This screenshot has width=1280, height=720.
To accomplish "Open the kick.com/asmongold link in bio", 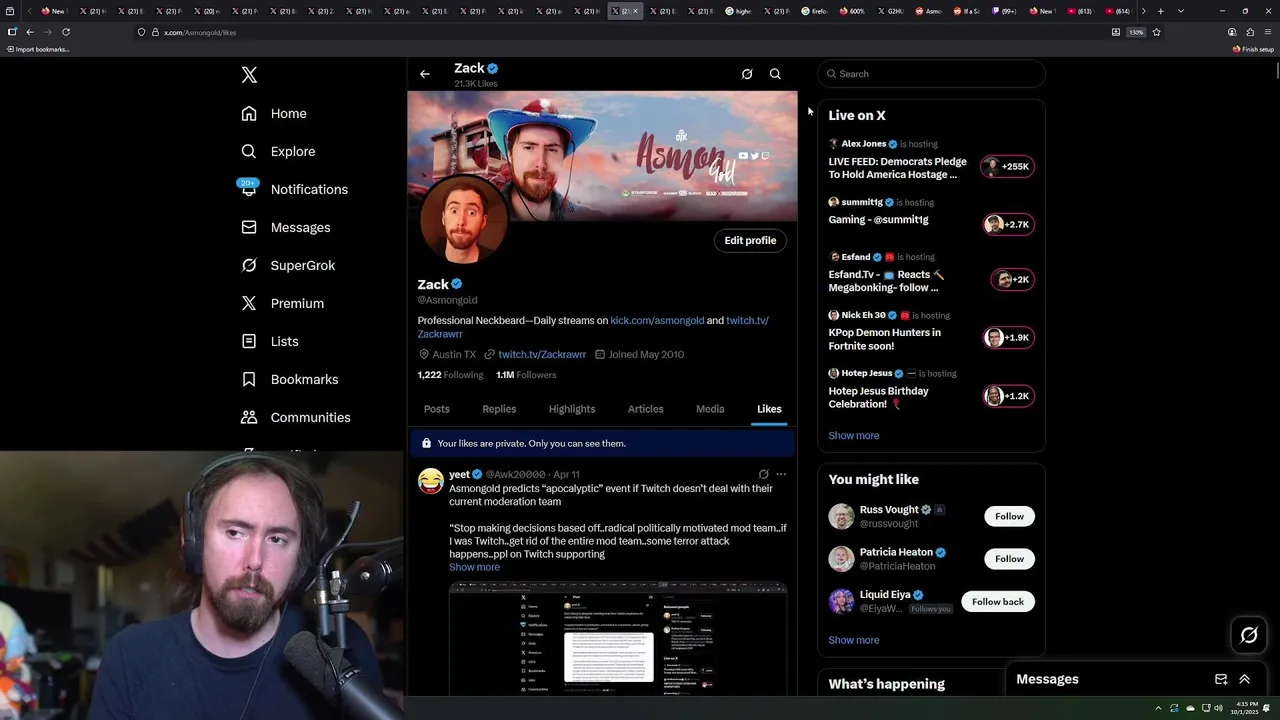I will pos(657,321).
